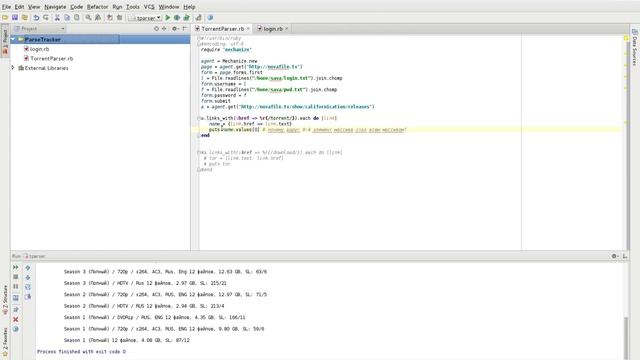Toggle soft wraps in Run console
This screenshot has width=640, height=360.
(28, 287)
